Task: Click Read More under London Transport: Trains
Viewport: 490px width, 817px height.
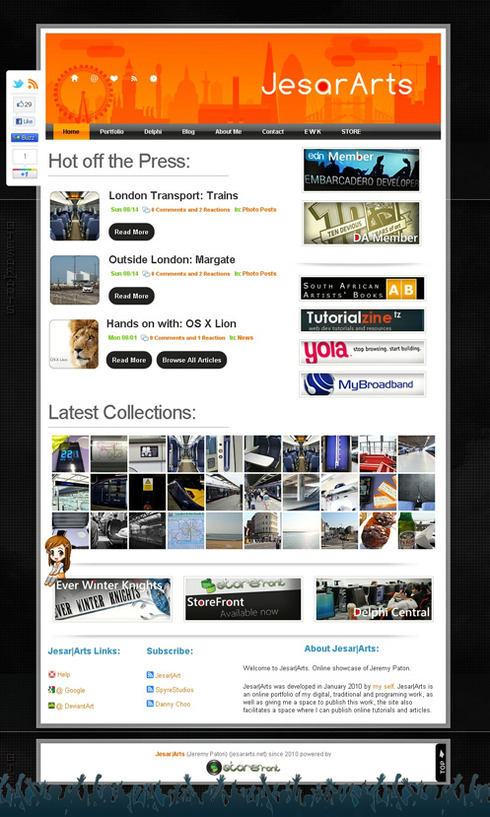Action: pyautogui.click(x=131, y=232)
